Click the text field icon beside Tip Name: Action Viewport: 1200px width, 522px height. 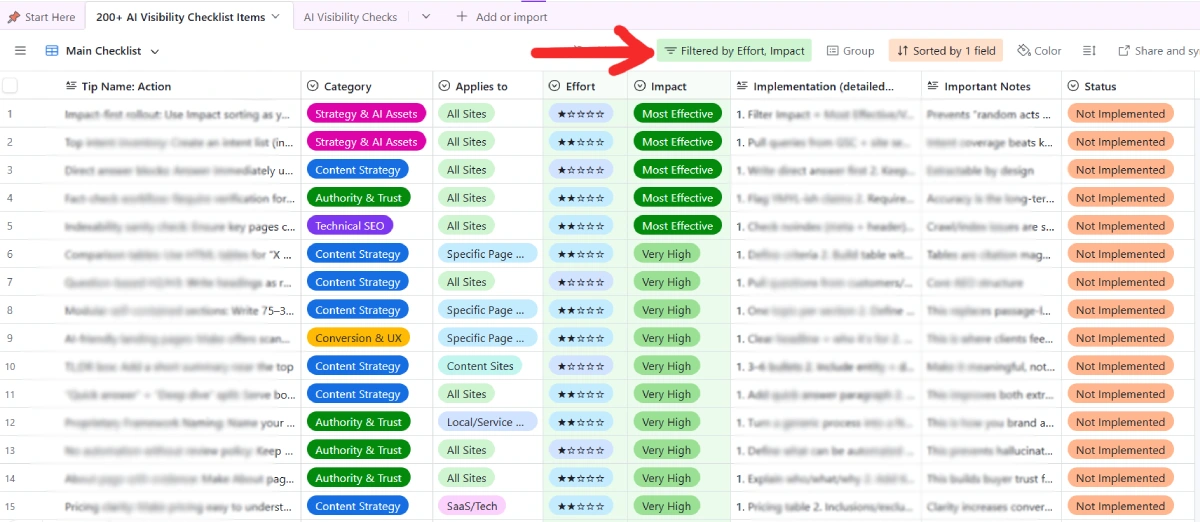coord(70,87)
